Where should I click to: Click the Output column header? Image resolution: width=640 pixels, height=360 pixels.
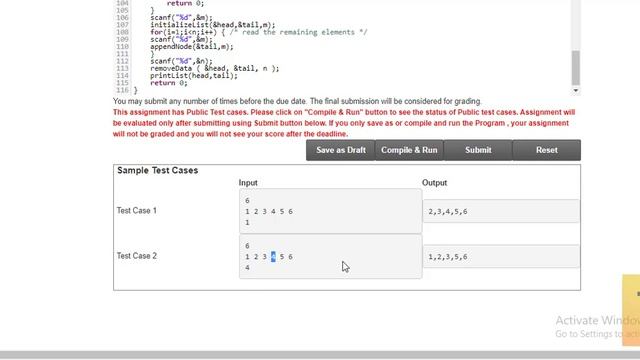[434, 183]
